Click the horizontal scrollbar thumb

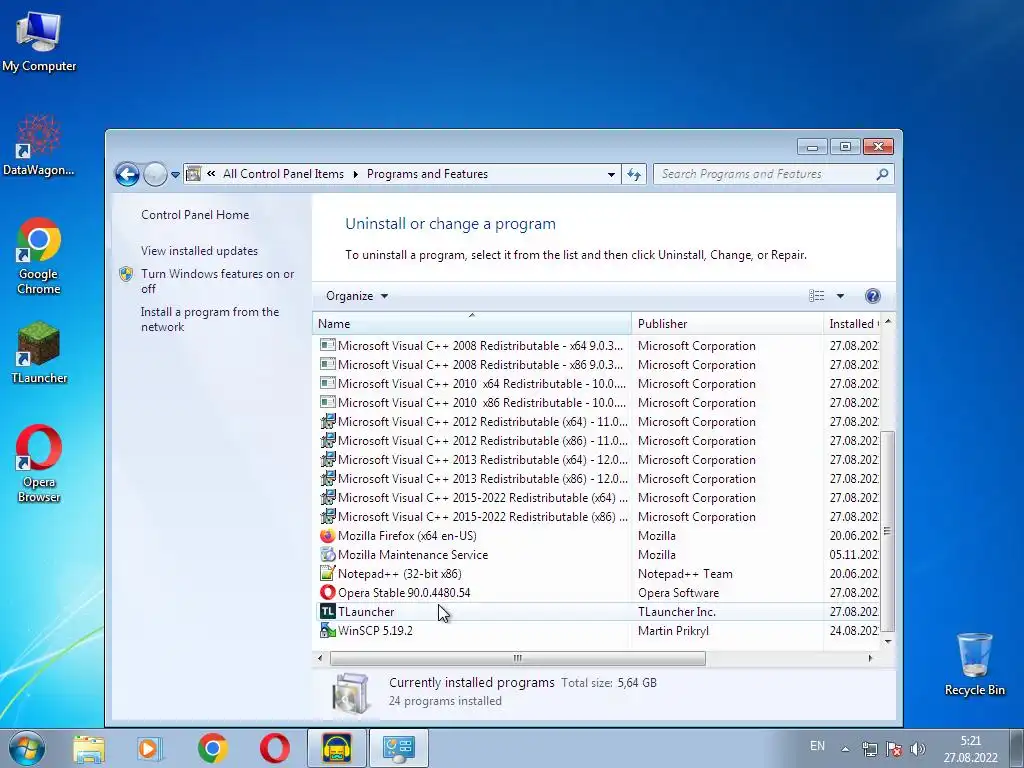[517, 658]
